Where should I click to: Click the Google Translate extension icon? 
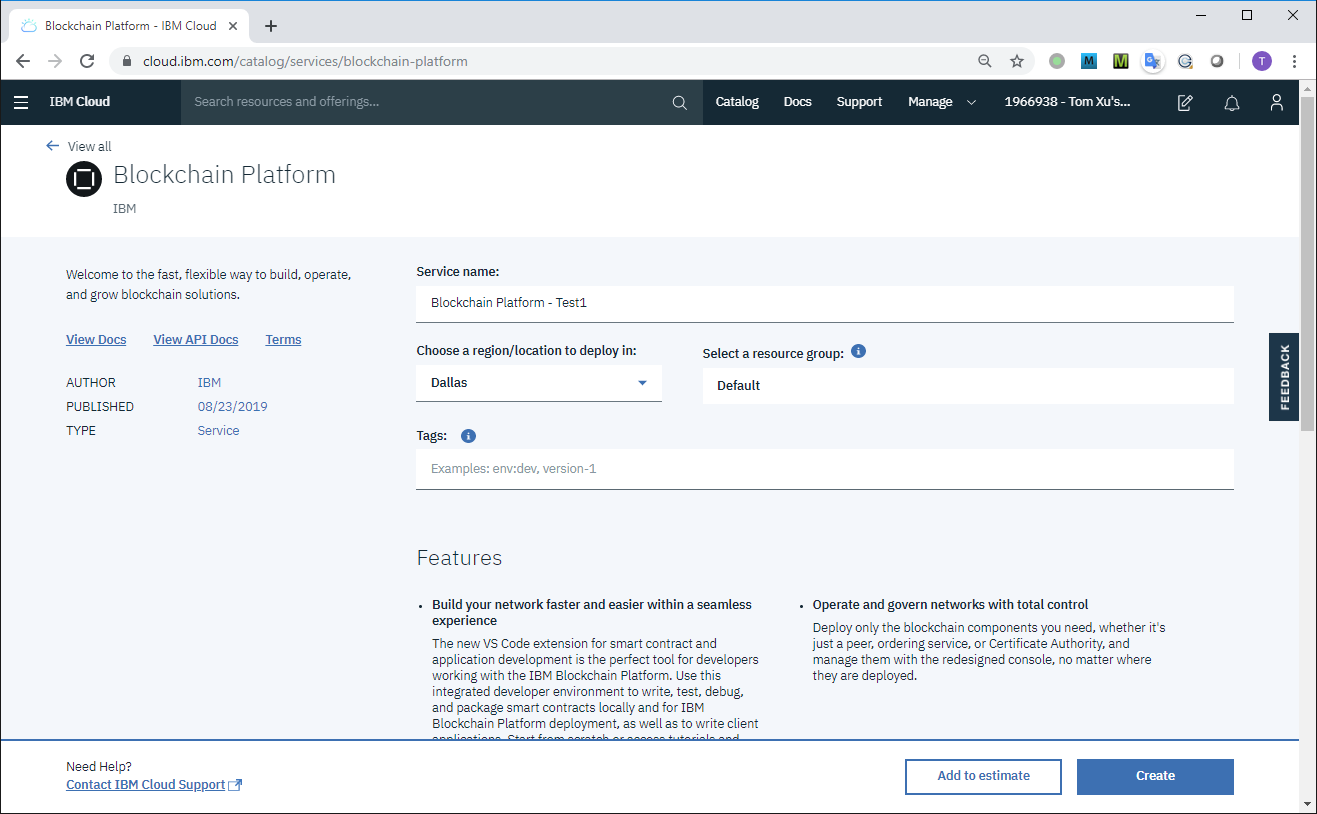click(x=1153, y=61)
